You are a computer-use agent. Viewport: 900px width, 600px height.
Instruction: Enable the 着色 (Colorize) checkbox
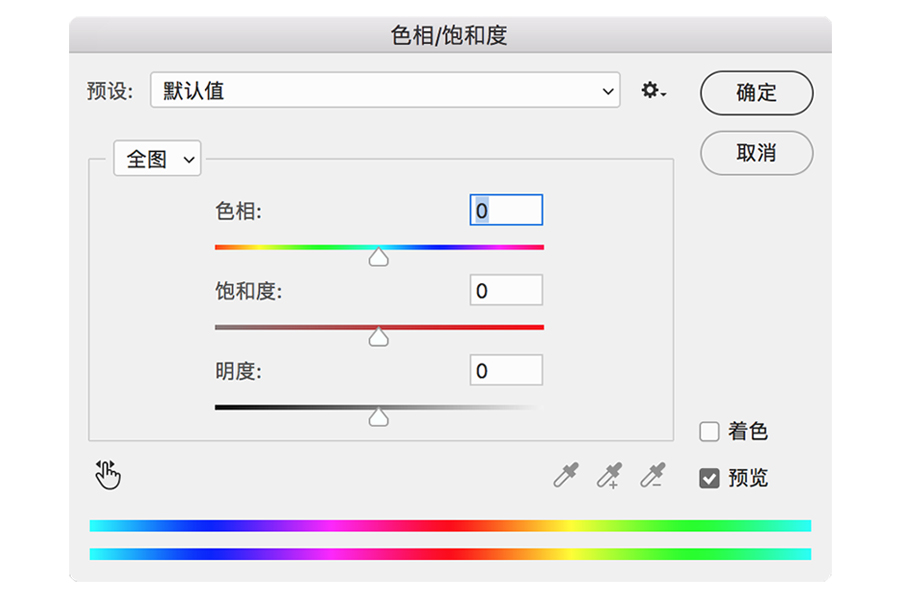[710, 432]
